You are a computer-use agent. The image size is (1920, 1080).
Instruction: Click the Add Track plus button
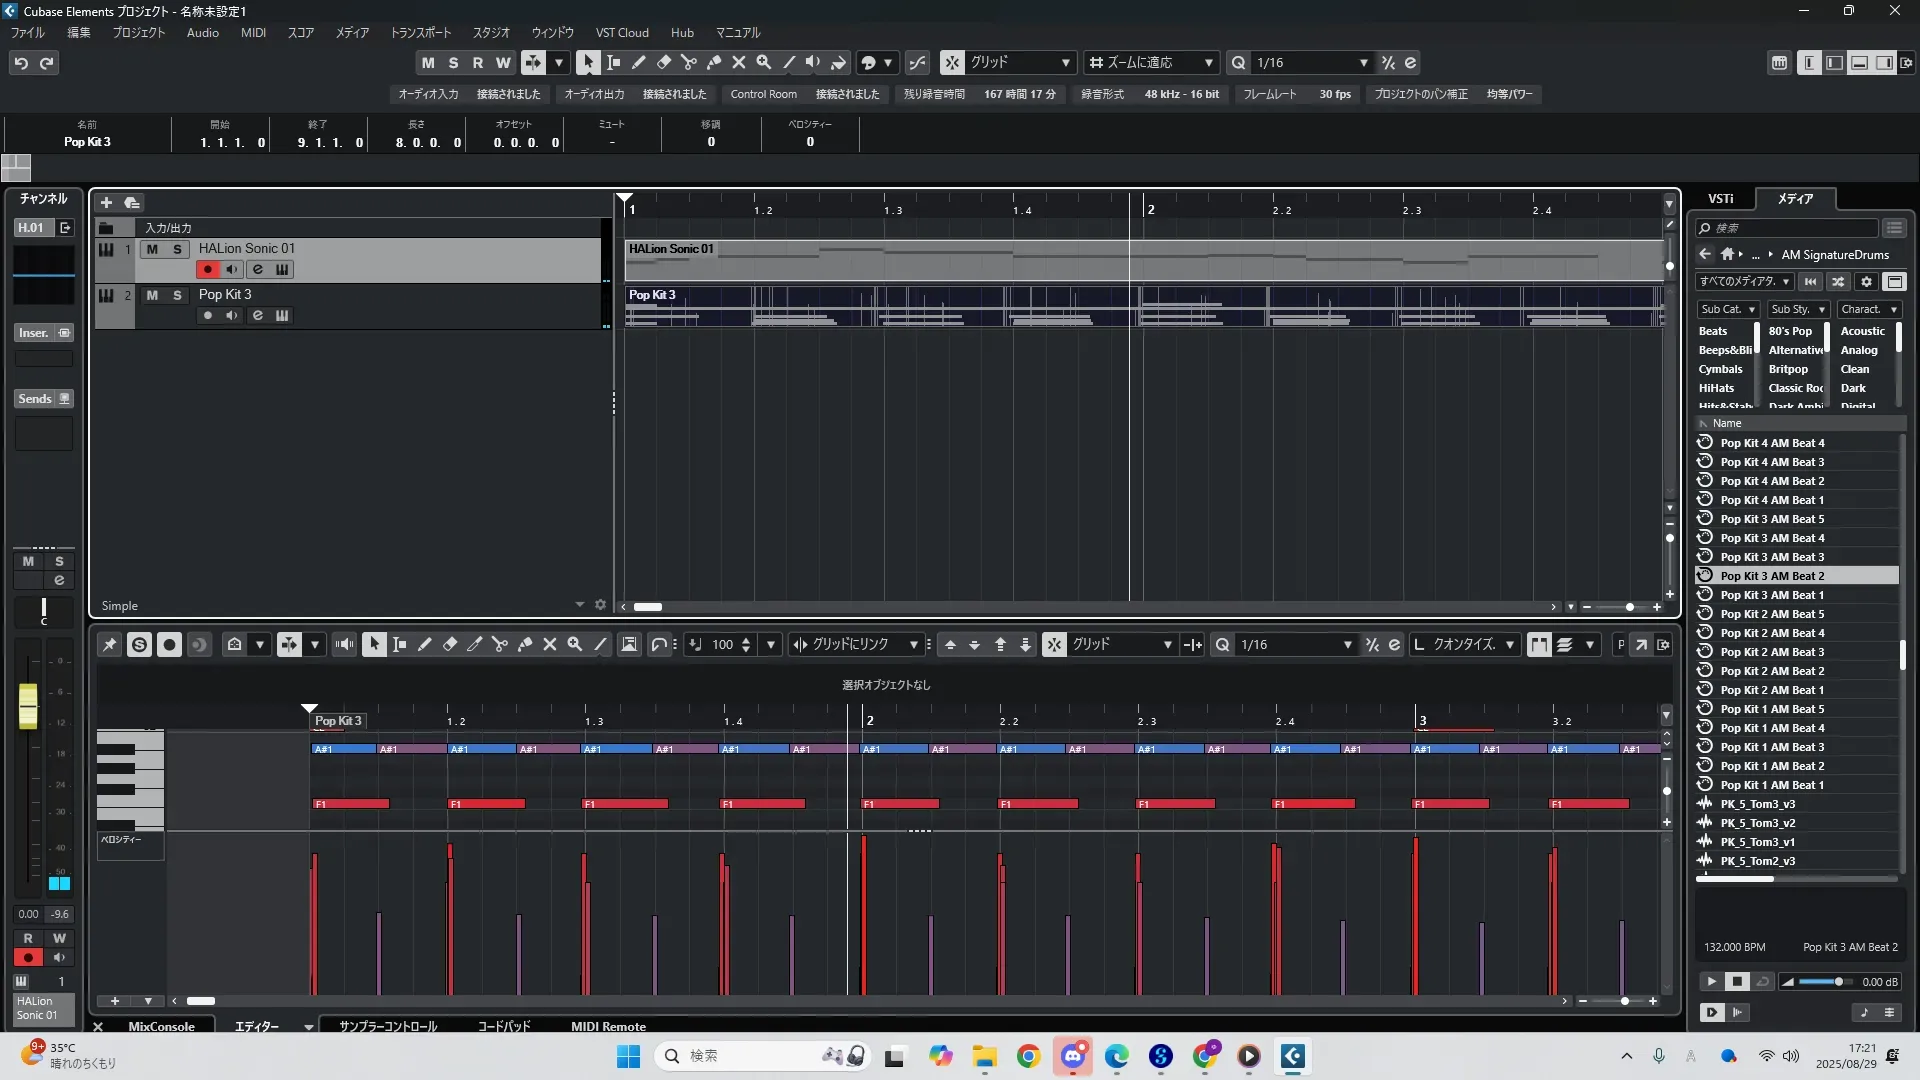[x=106, y=202]
